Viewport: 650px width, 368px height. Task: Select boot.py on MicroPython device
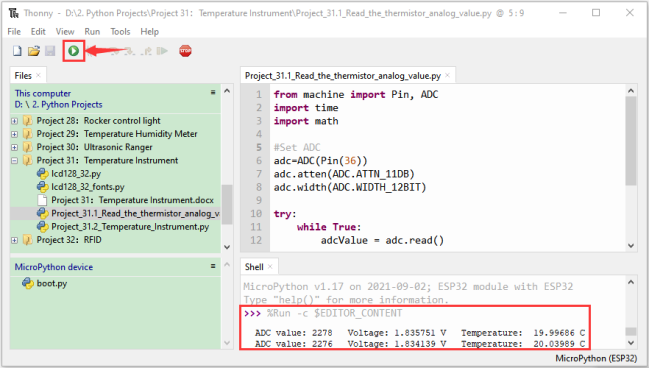click(52, 283)
